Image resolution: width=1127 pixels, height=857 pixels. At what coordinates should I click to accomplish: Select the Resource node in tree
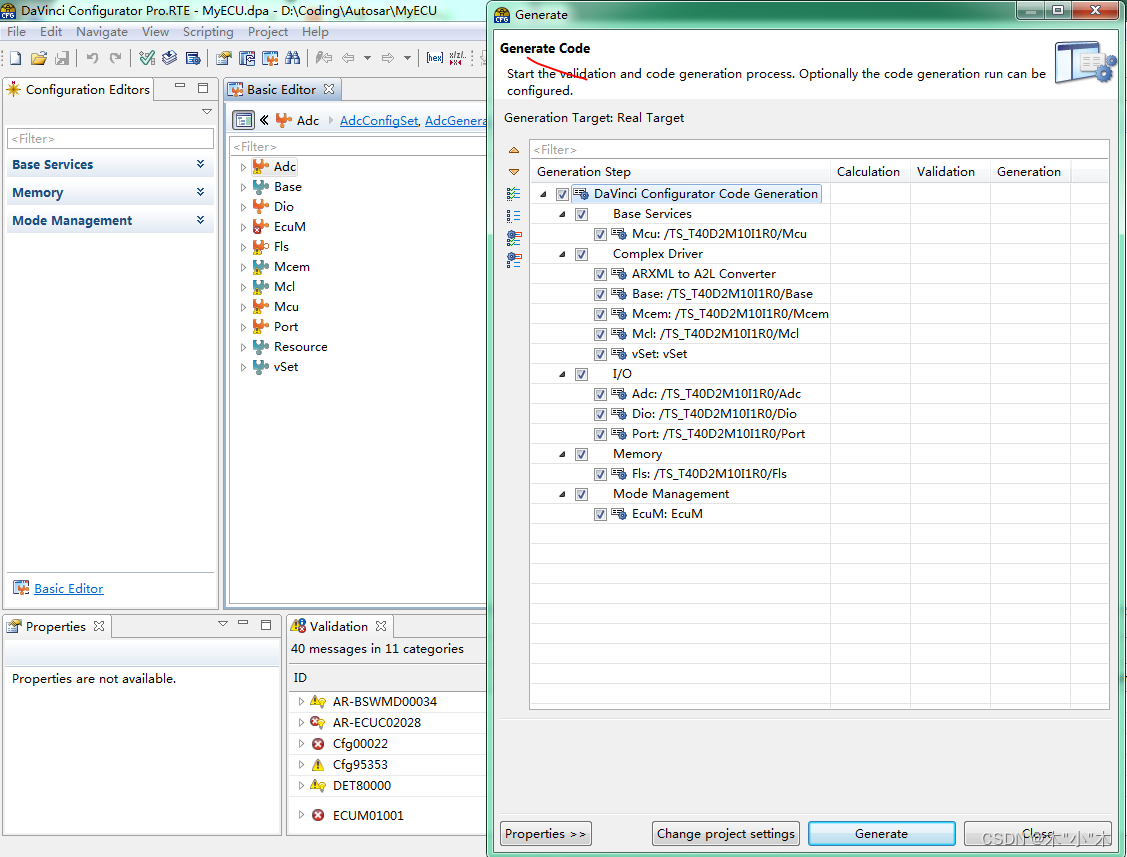[x=300, y=347]
